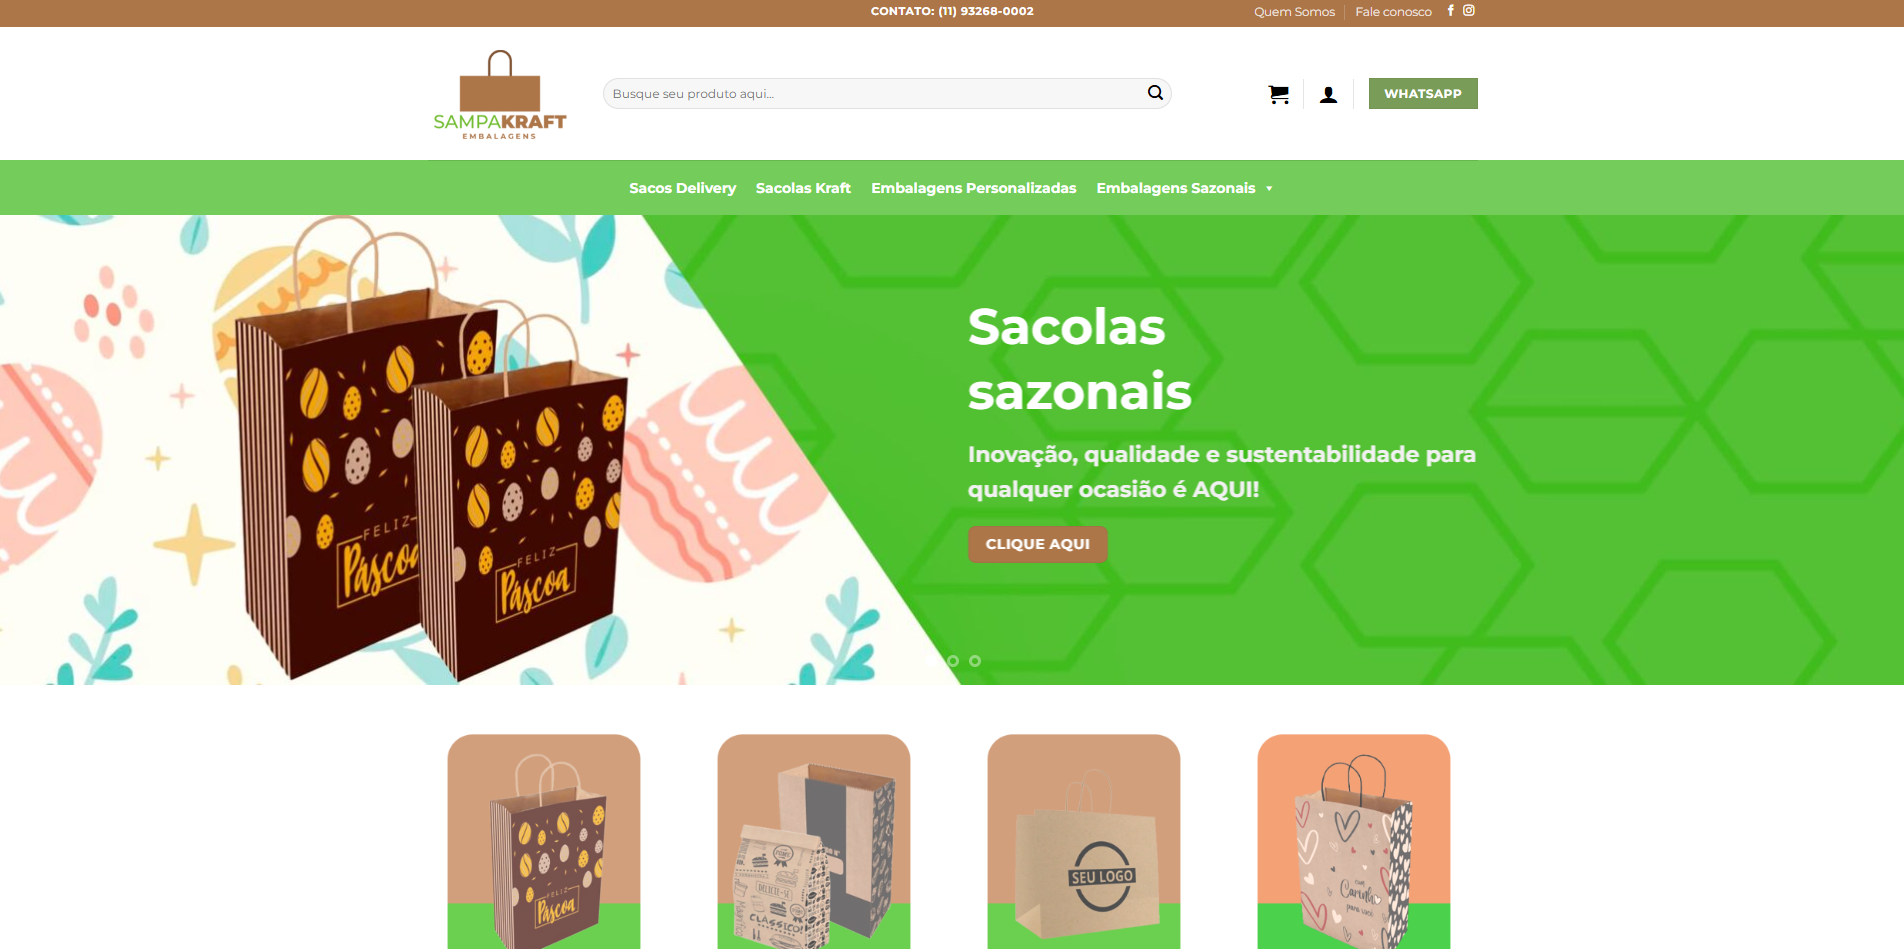Open the Facebook icon in top bar
The image size is (1904, 949).
pos(1451,11)
